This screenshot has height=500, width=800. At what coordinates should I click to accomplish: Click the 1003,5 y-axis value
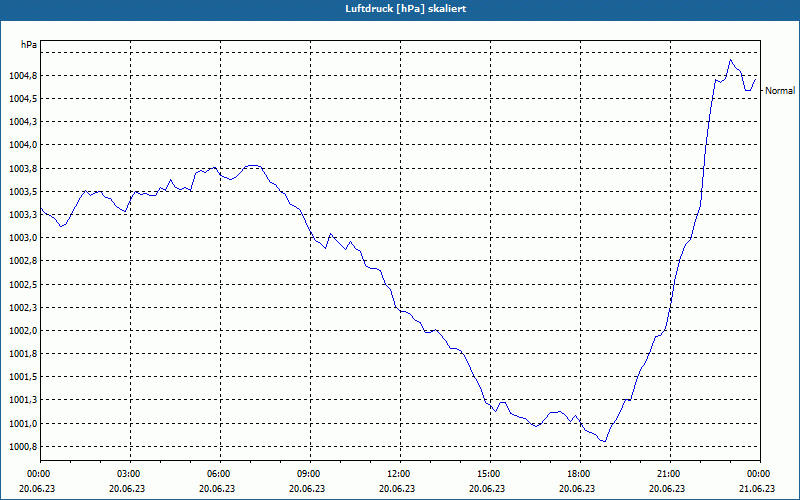[23, 192]
